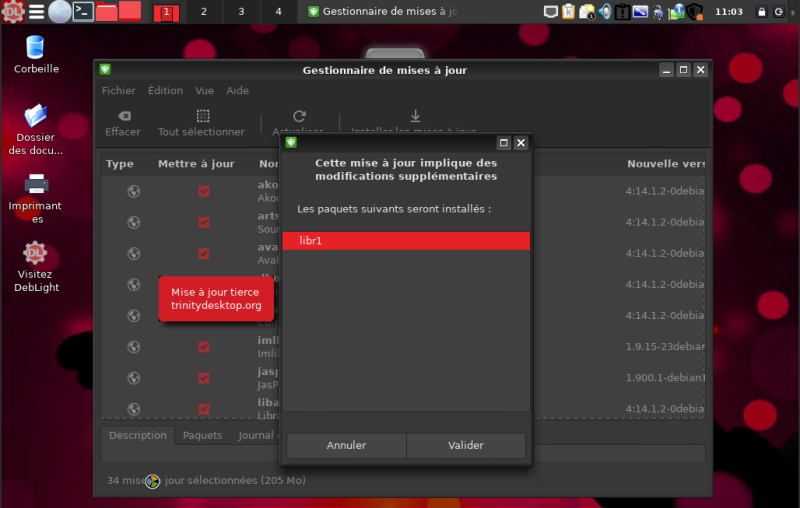Open the Aide menu
Viewport: 800px width, 508px height.
237,90
